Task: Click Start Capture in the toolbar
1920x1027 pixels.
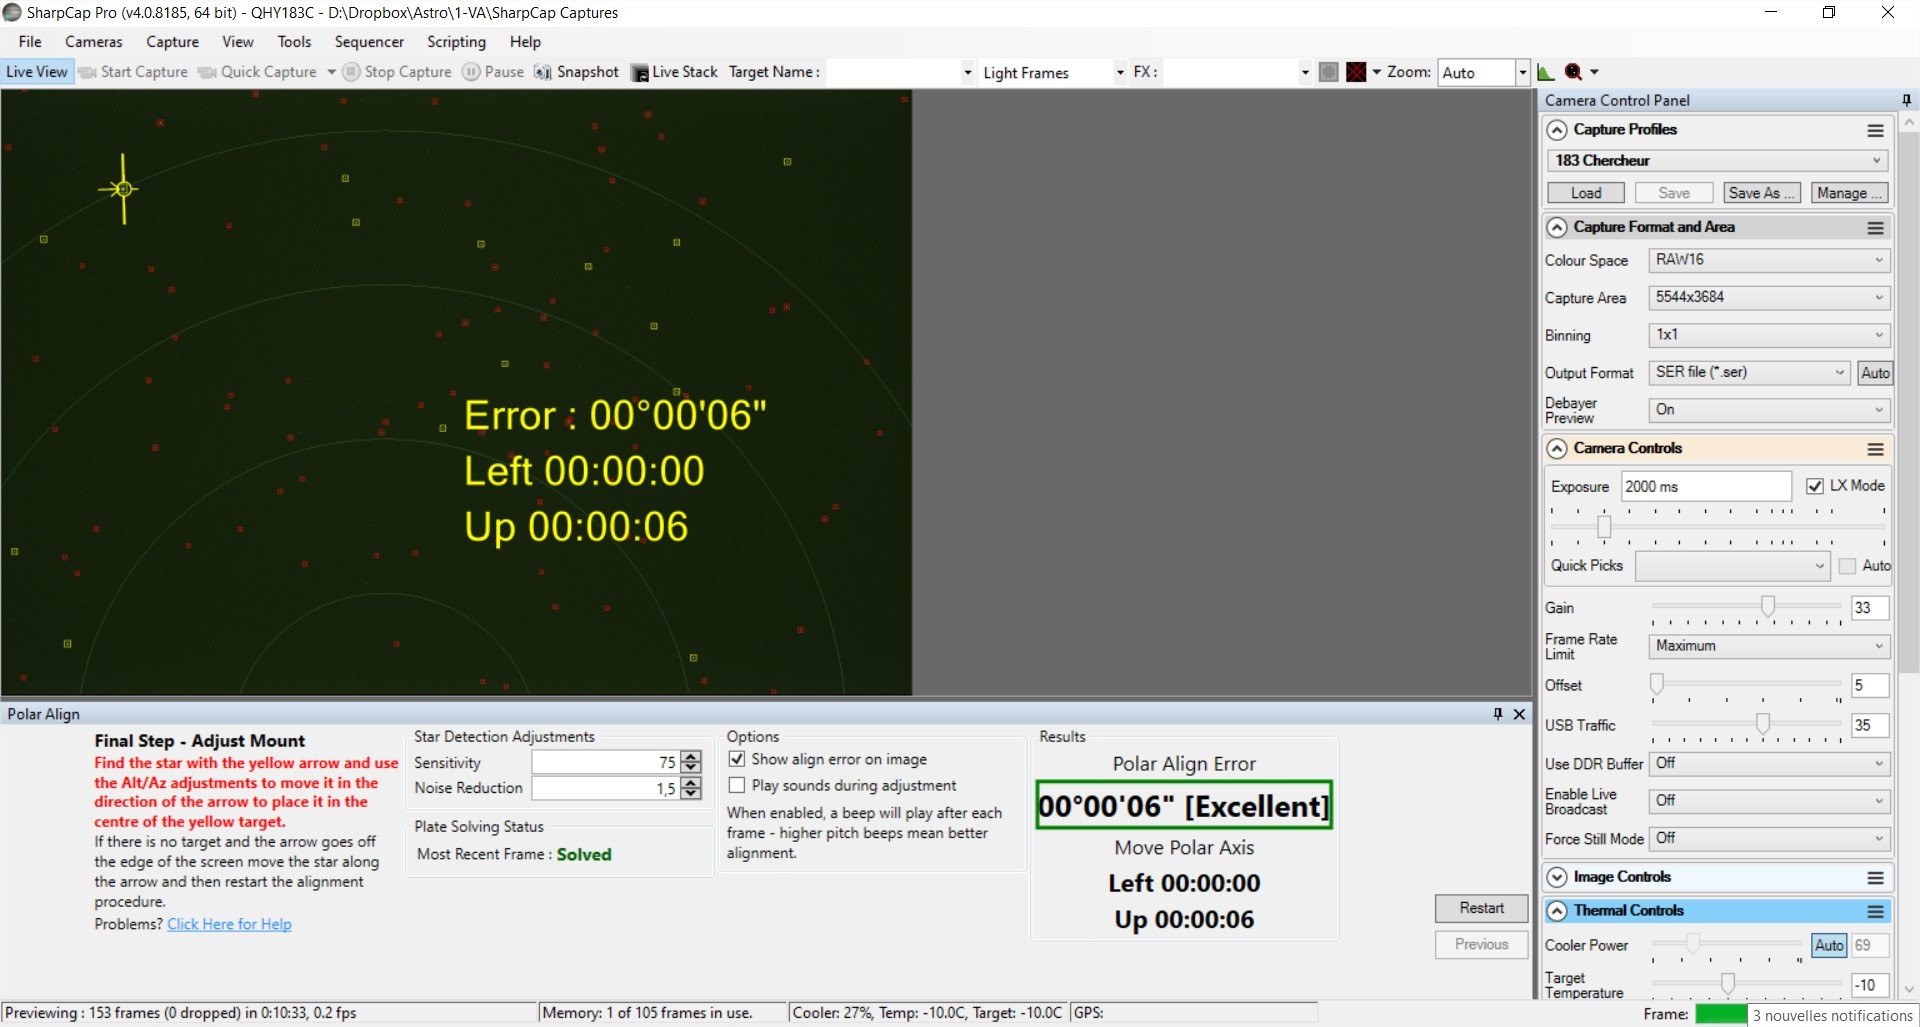Action: point(133,72)
